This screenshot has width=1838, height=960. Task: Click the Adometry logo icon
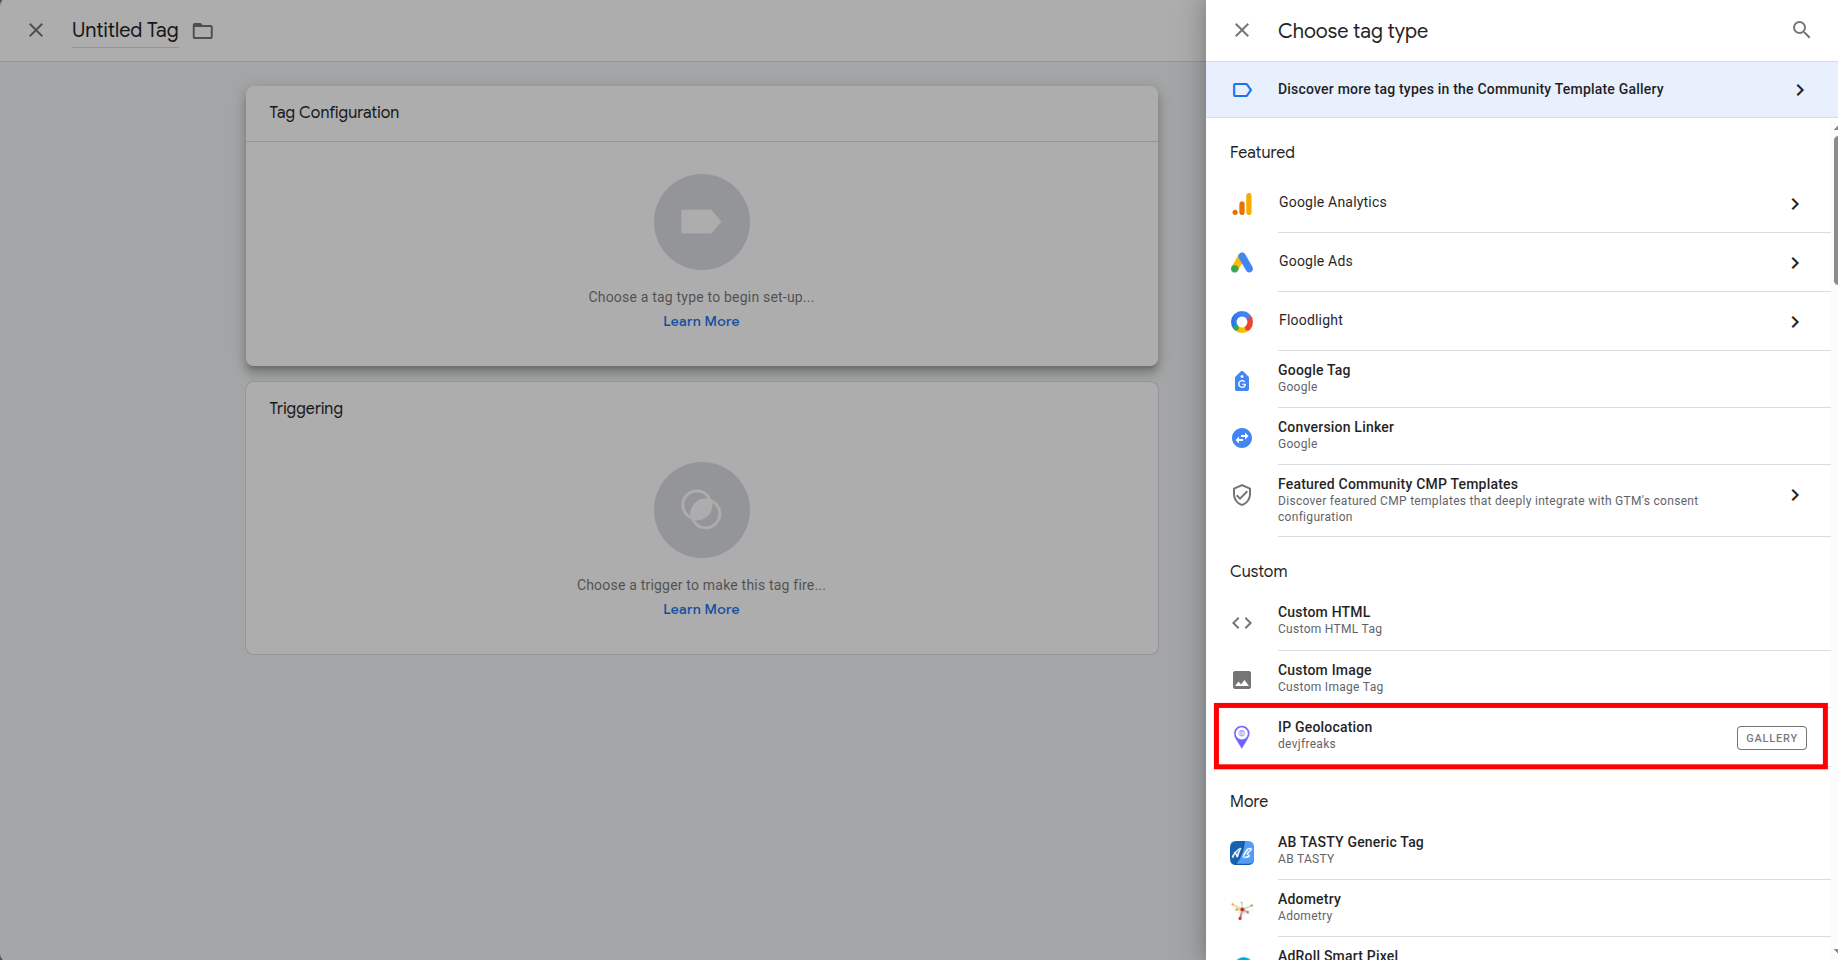(x=1242, y=910)
